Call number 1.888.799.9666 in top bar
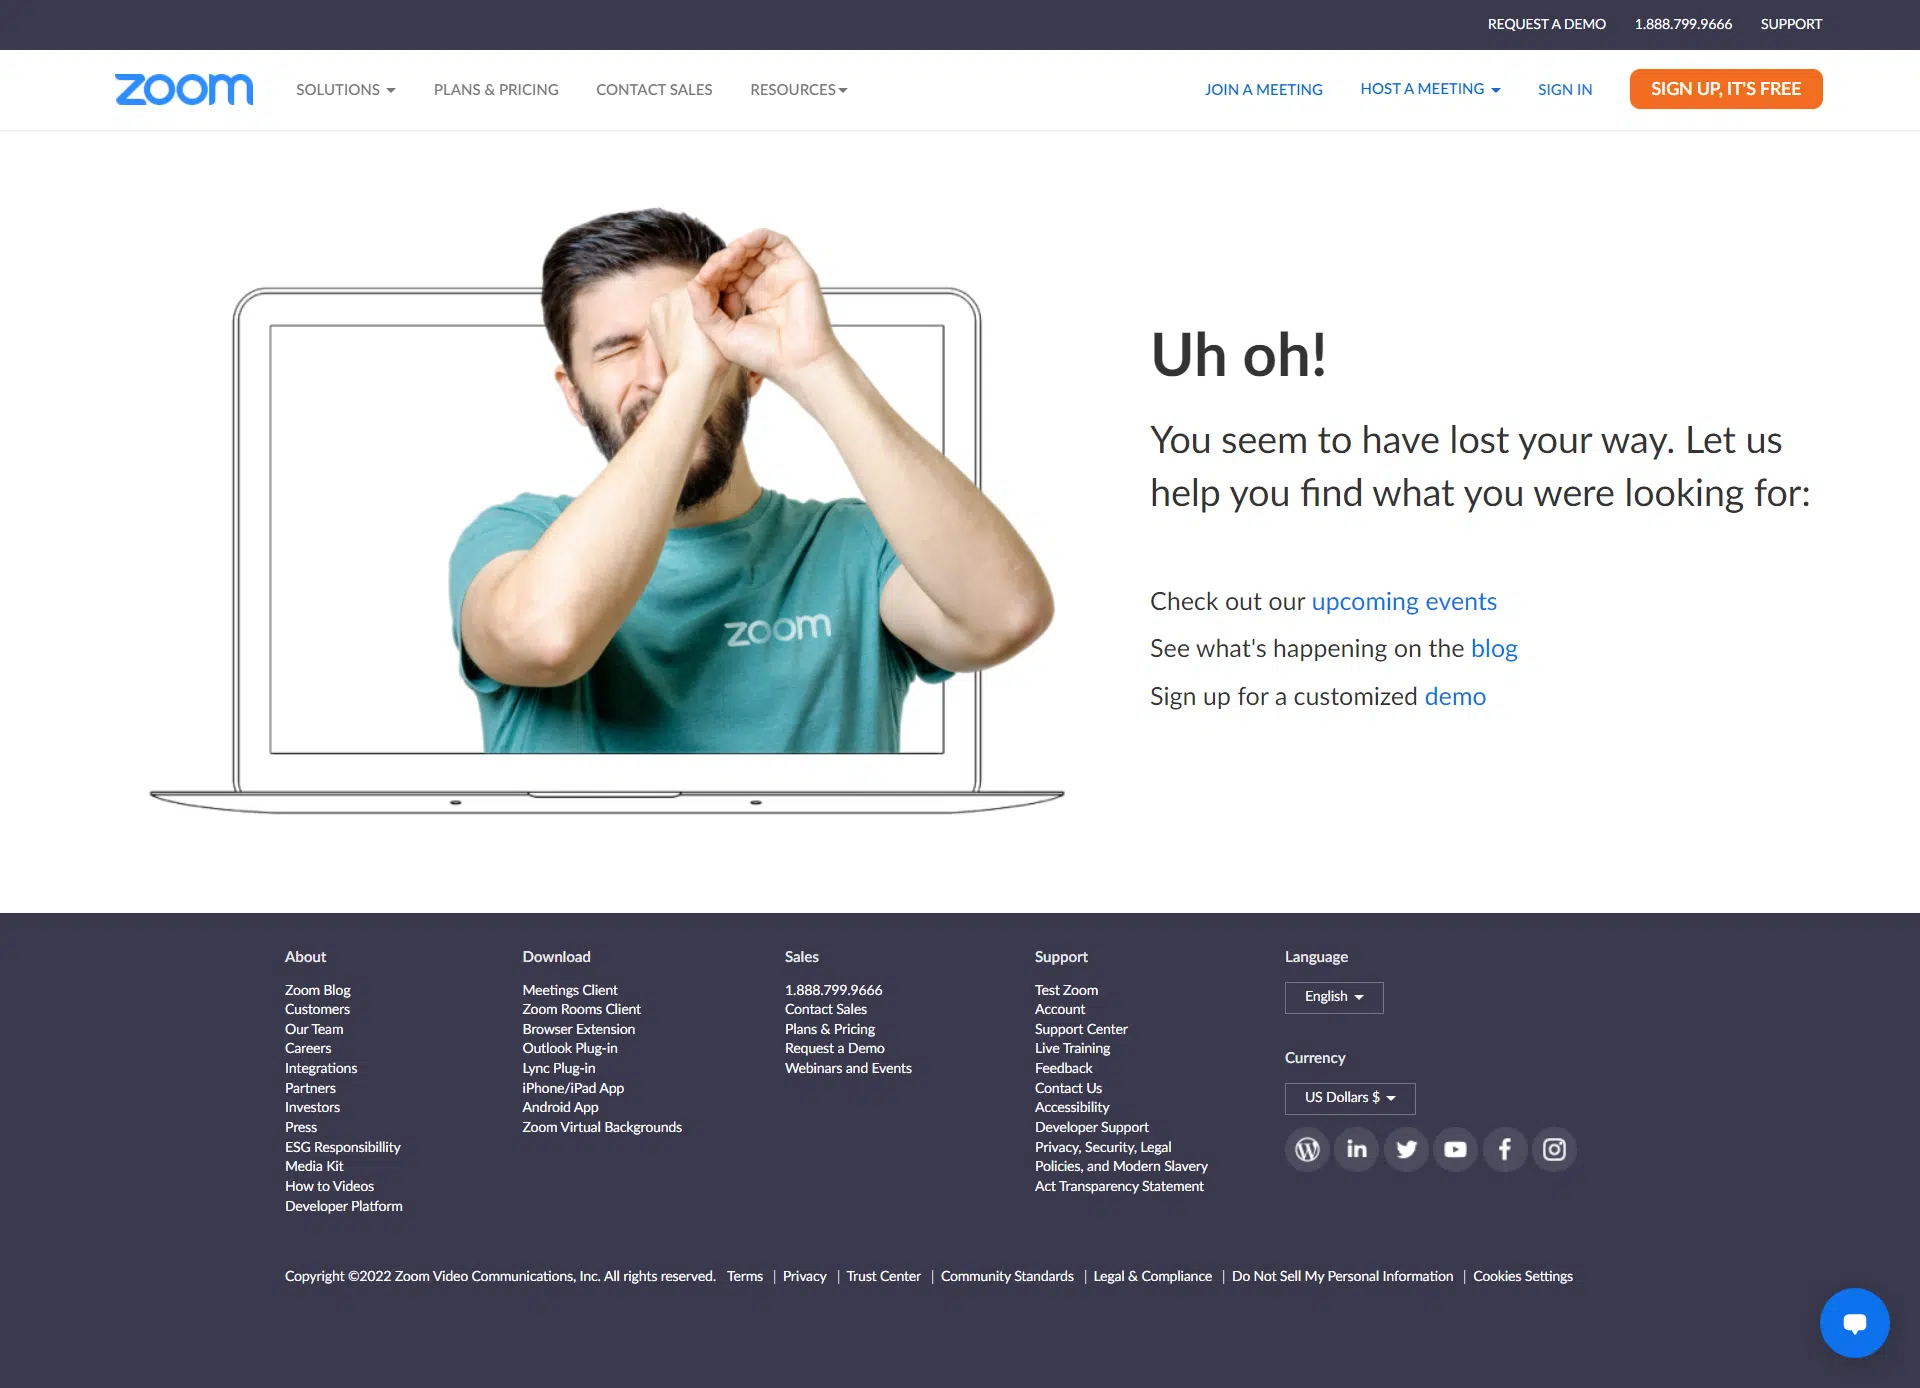 [x=1683, y=24]
